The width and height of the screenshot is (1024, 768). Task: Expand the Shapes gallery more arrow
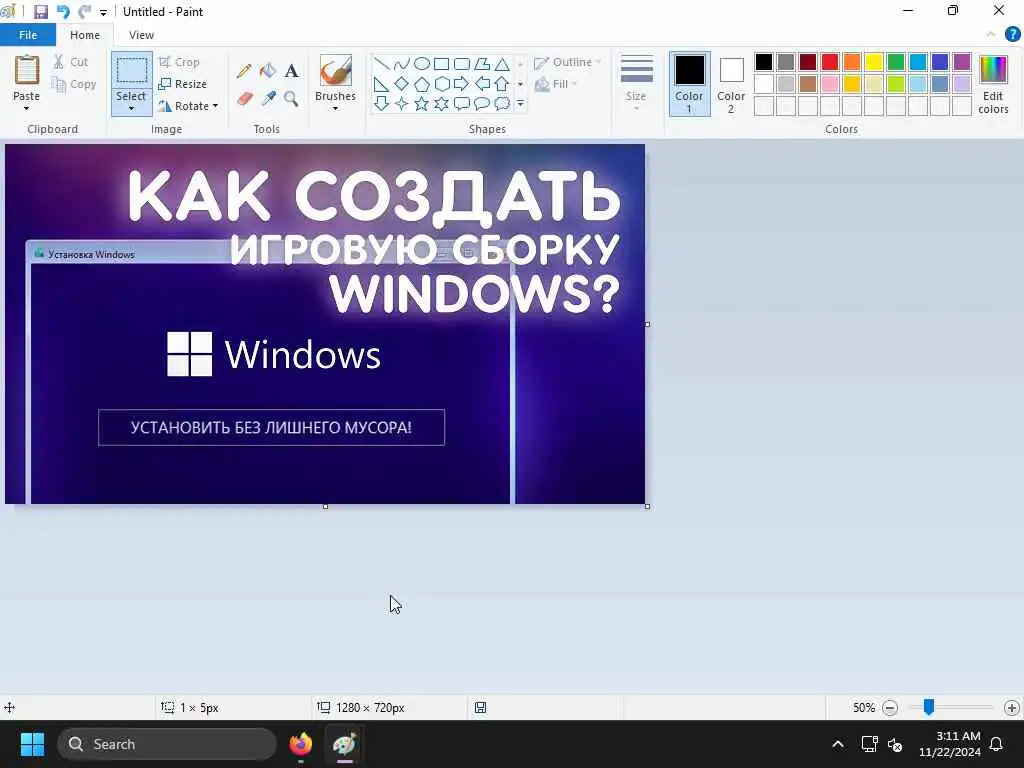(520, 104)
